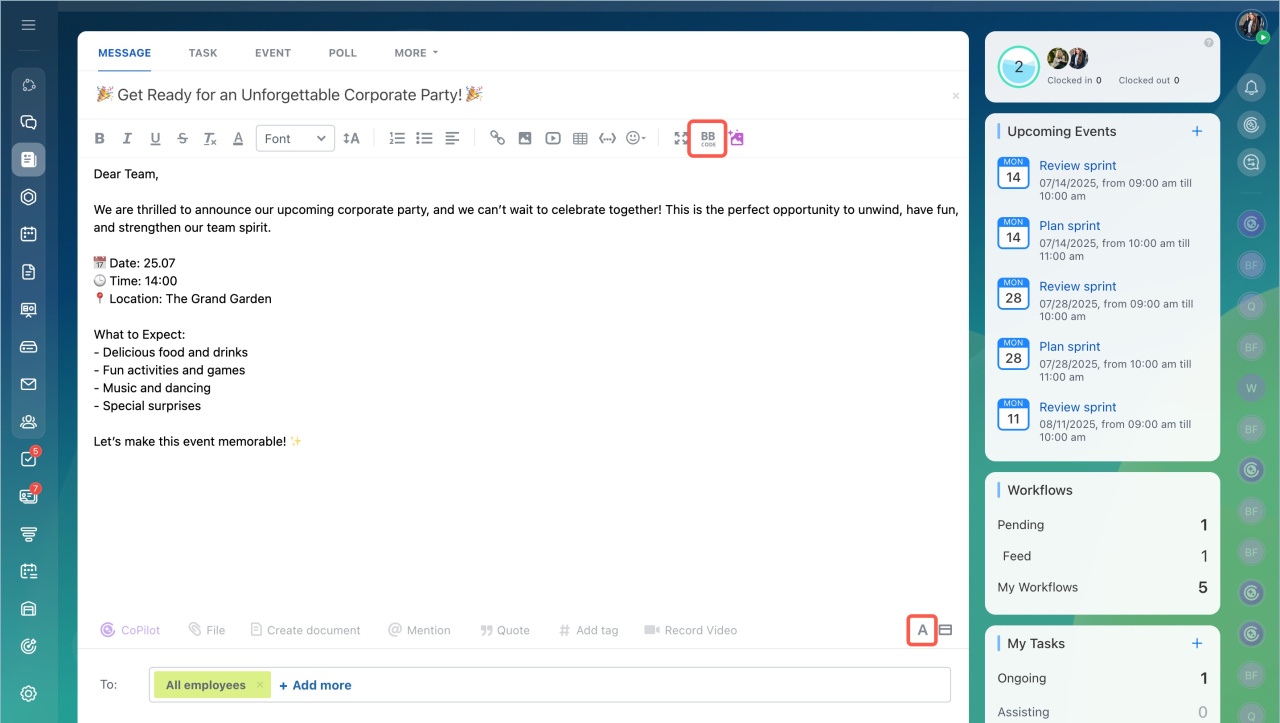The height and width of the screenshot is (723, 1280).
Task: Open the Font dropdown
Action: (x=295, y=139)
